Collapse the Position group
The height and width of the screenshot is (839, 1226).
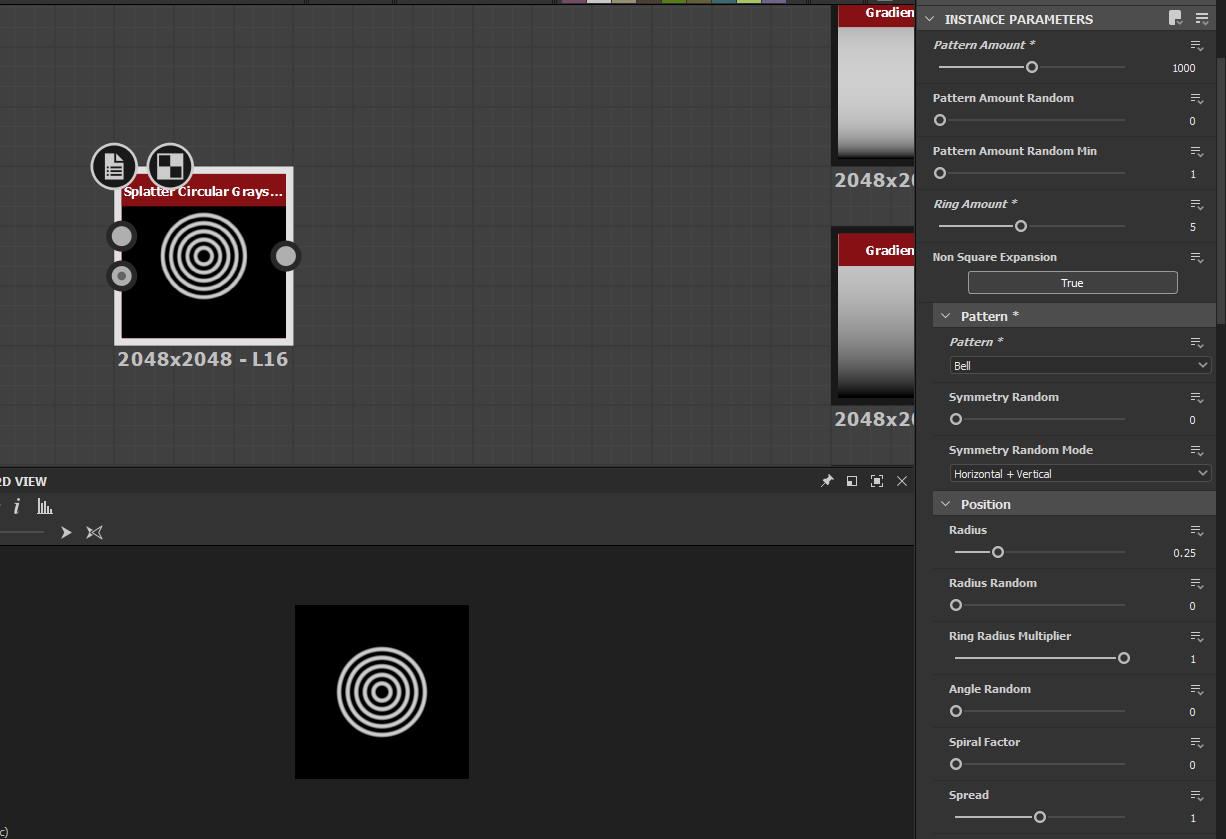(946, 504)
